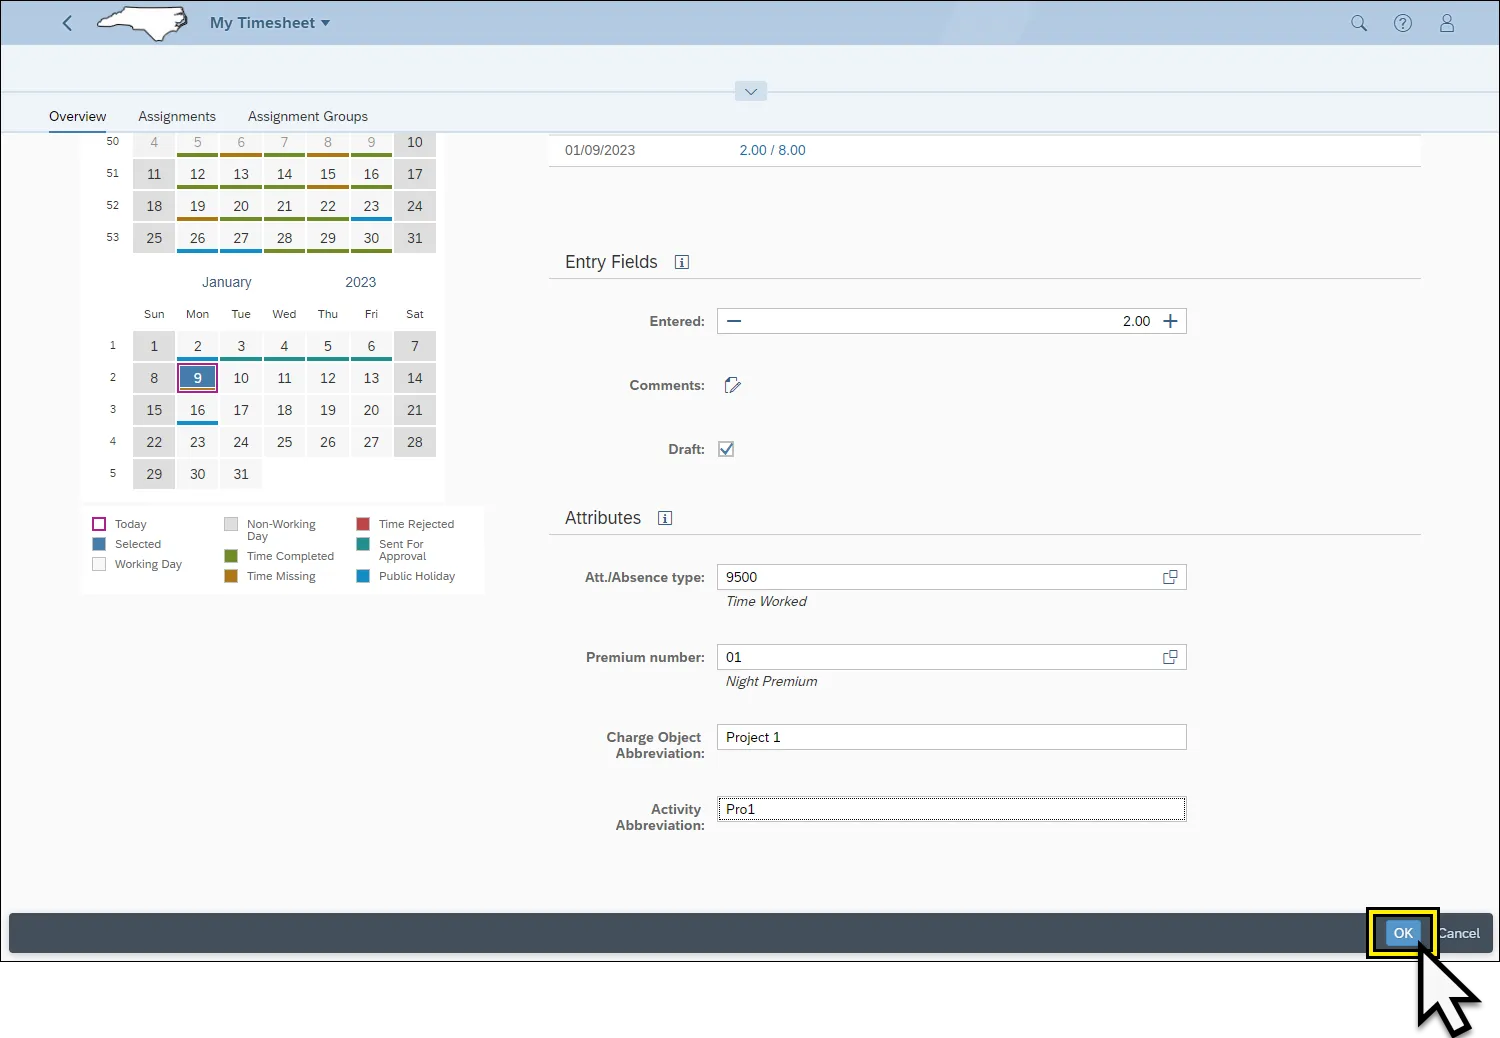This screenshot has height=1038, width=1500.
Task: Switch to the Assignment Groups tab
Action: pyautogui.click(x=308, y=116)
